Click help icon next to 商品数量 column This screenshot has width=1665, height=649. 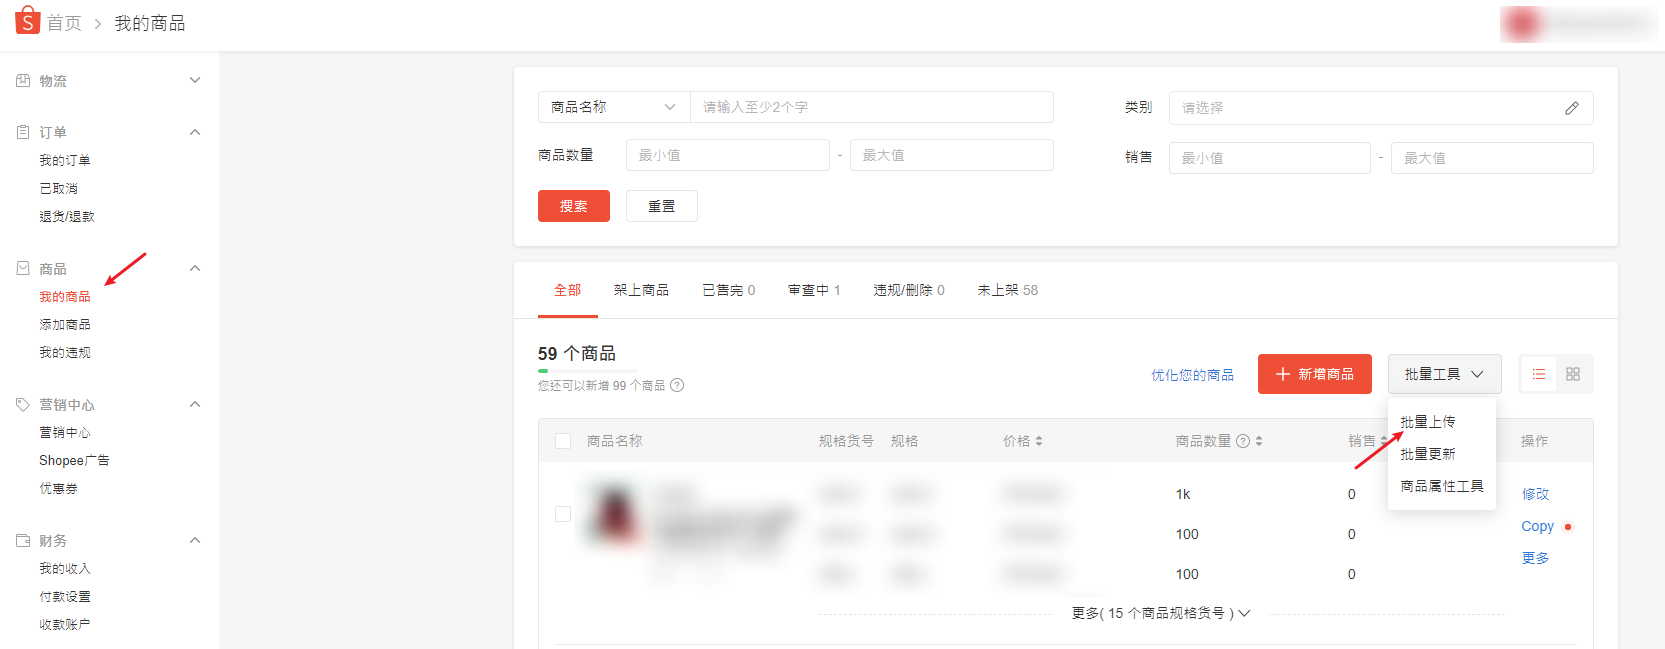pos(1243,441)
